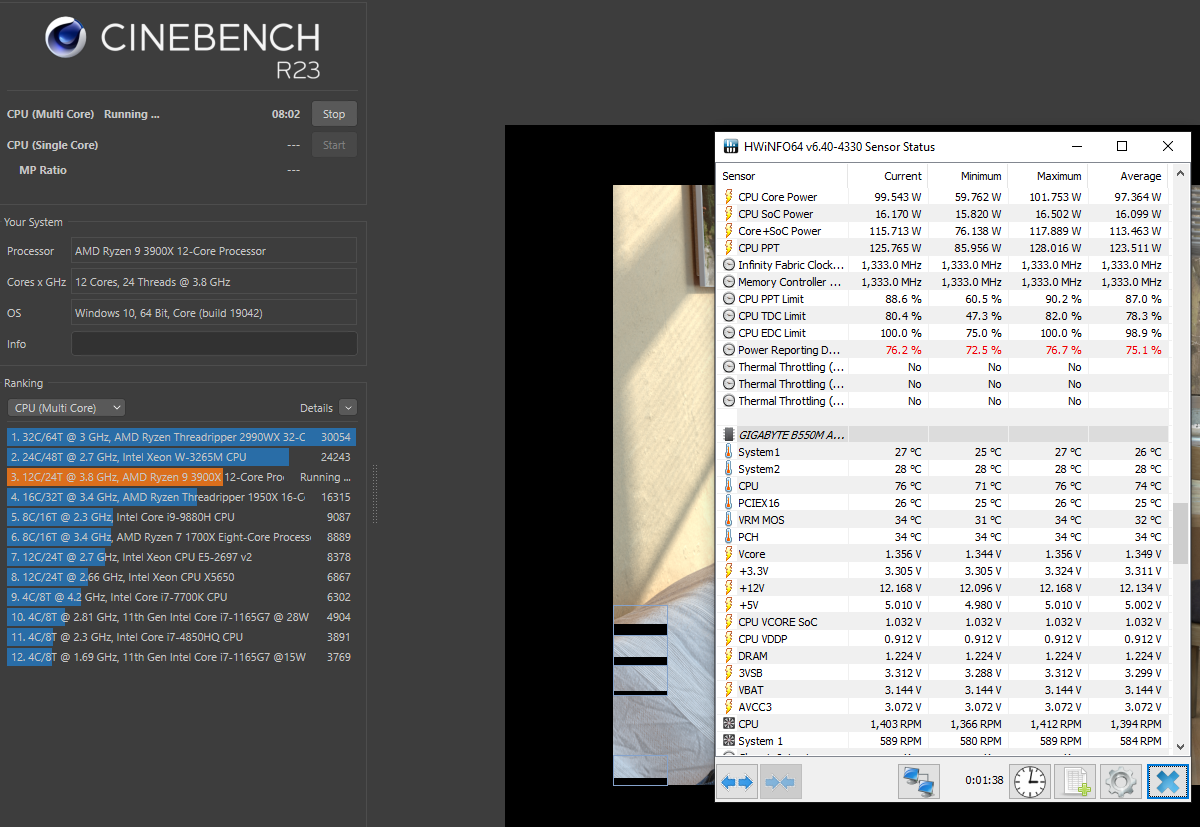Click the fan icon beside CPU RPM row
The width and height of the screenshot is (1200, 827).
point(728,724)
